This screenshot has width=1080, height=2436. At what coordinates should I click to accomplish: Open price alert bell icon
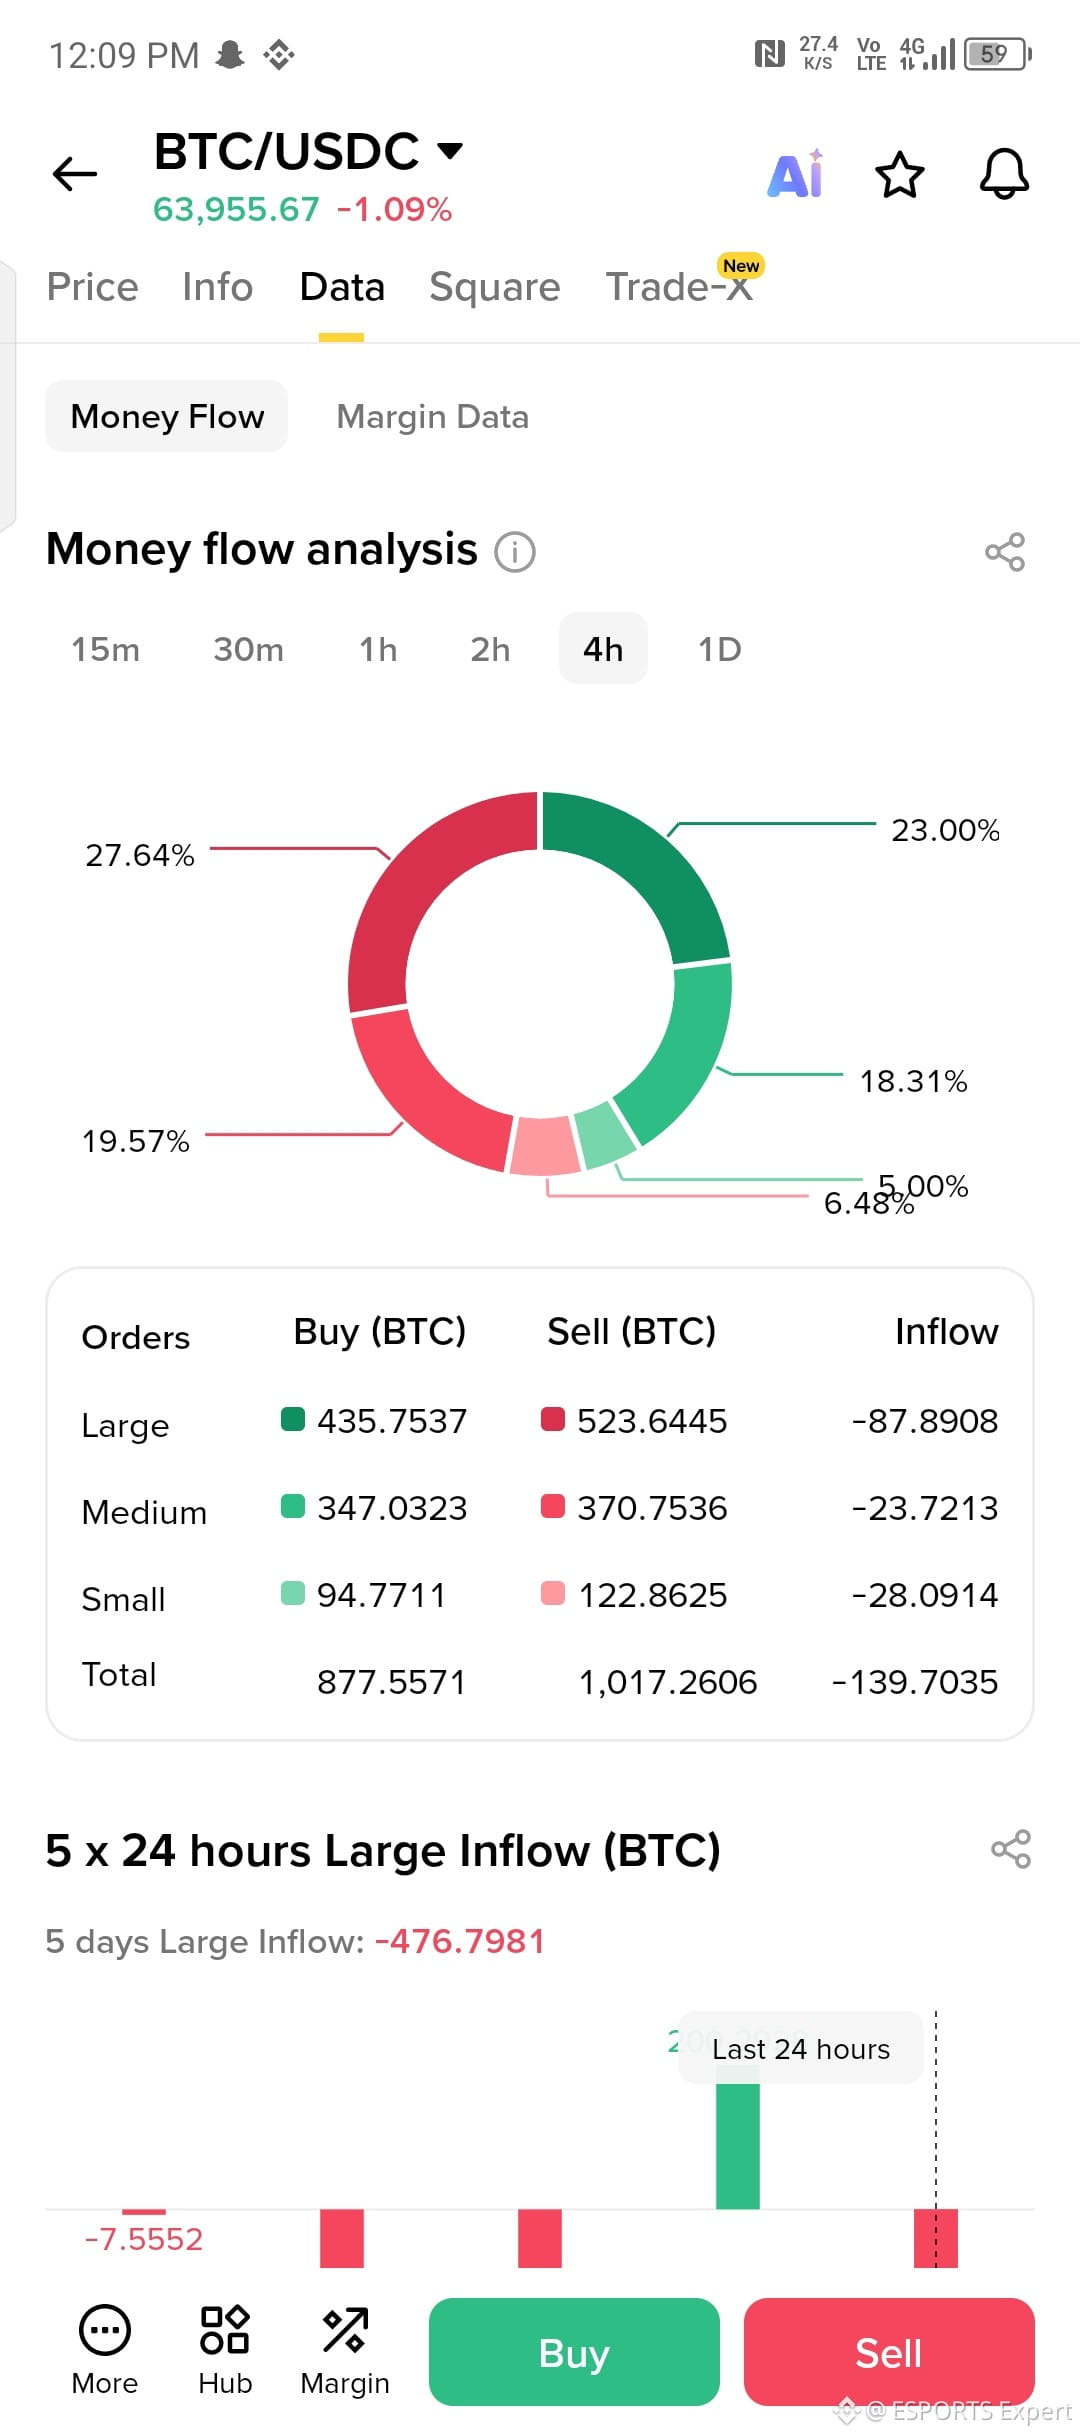1004,175
